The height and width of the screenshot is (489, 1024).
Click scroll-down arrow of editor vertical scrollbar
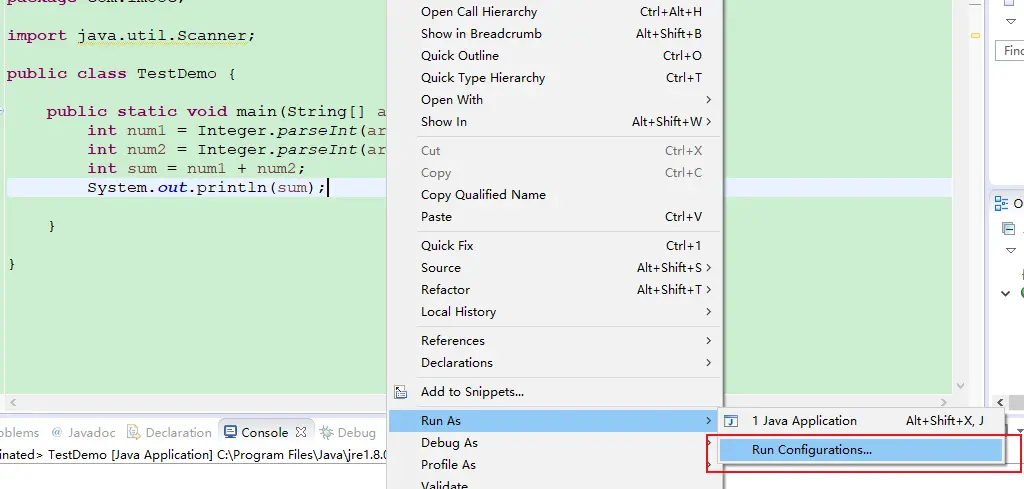click(x=960, y=386)
